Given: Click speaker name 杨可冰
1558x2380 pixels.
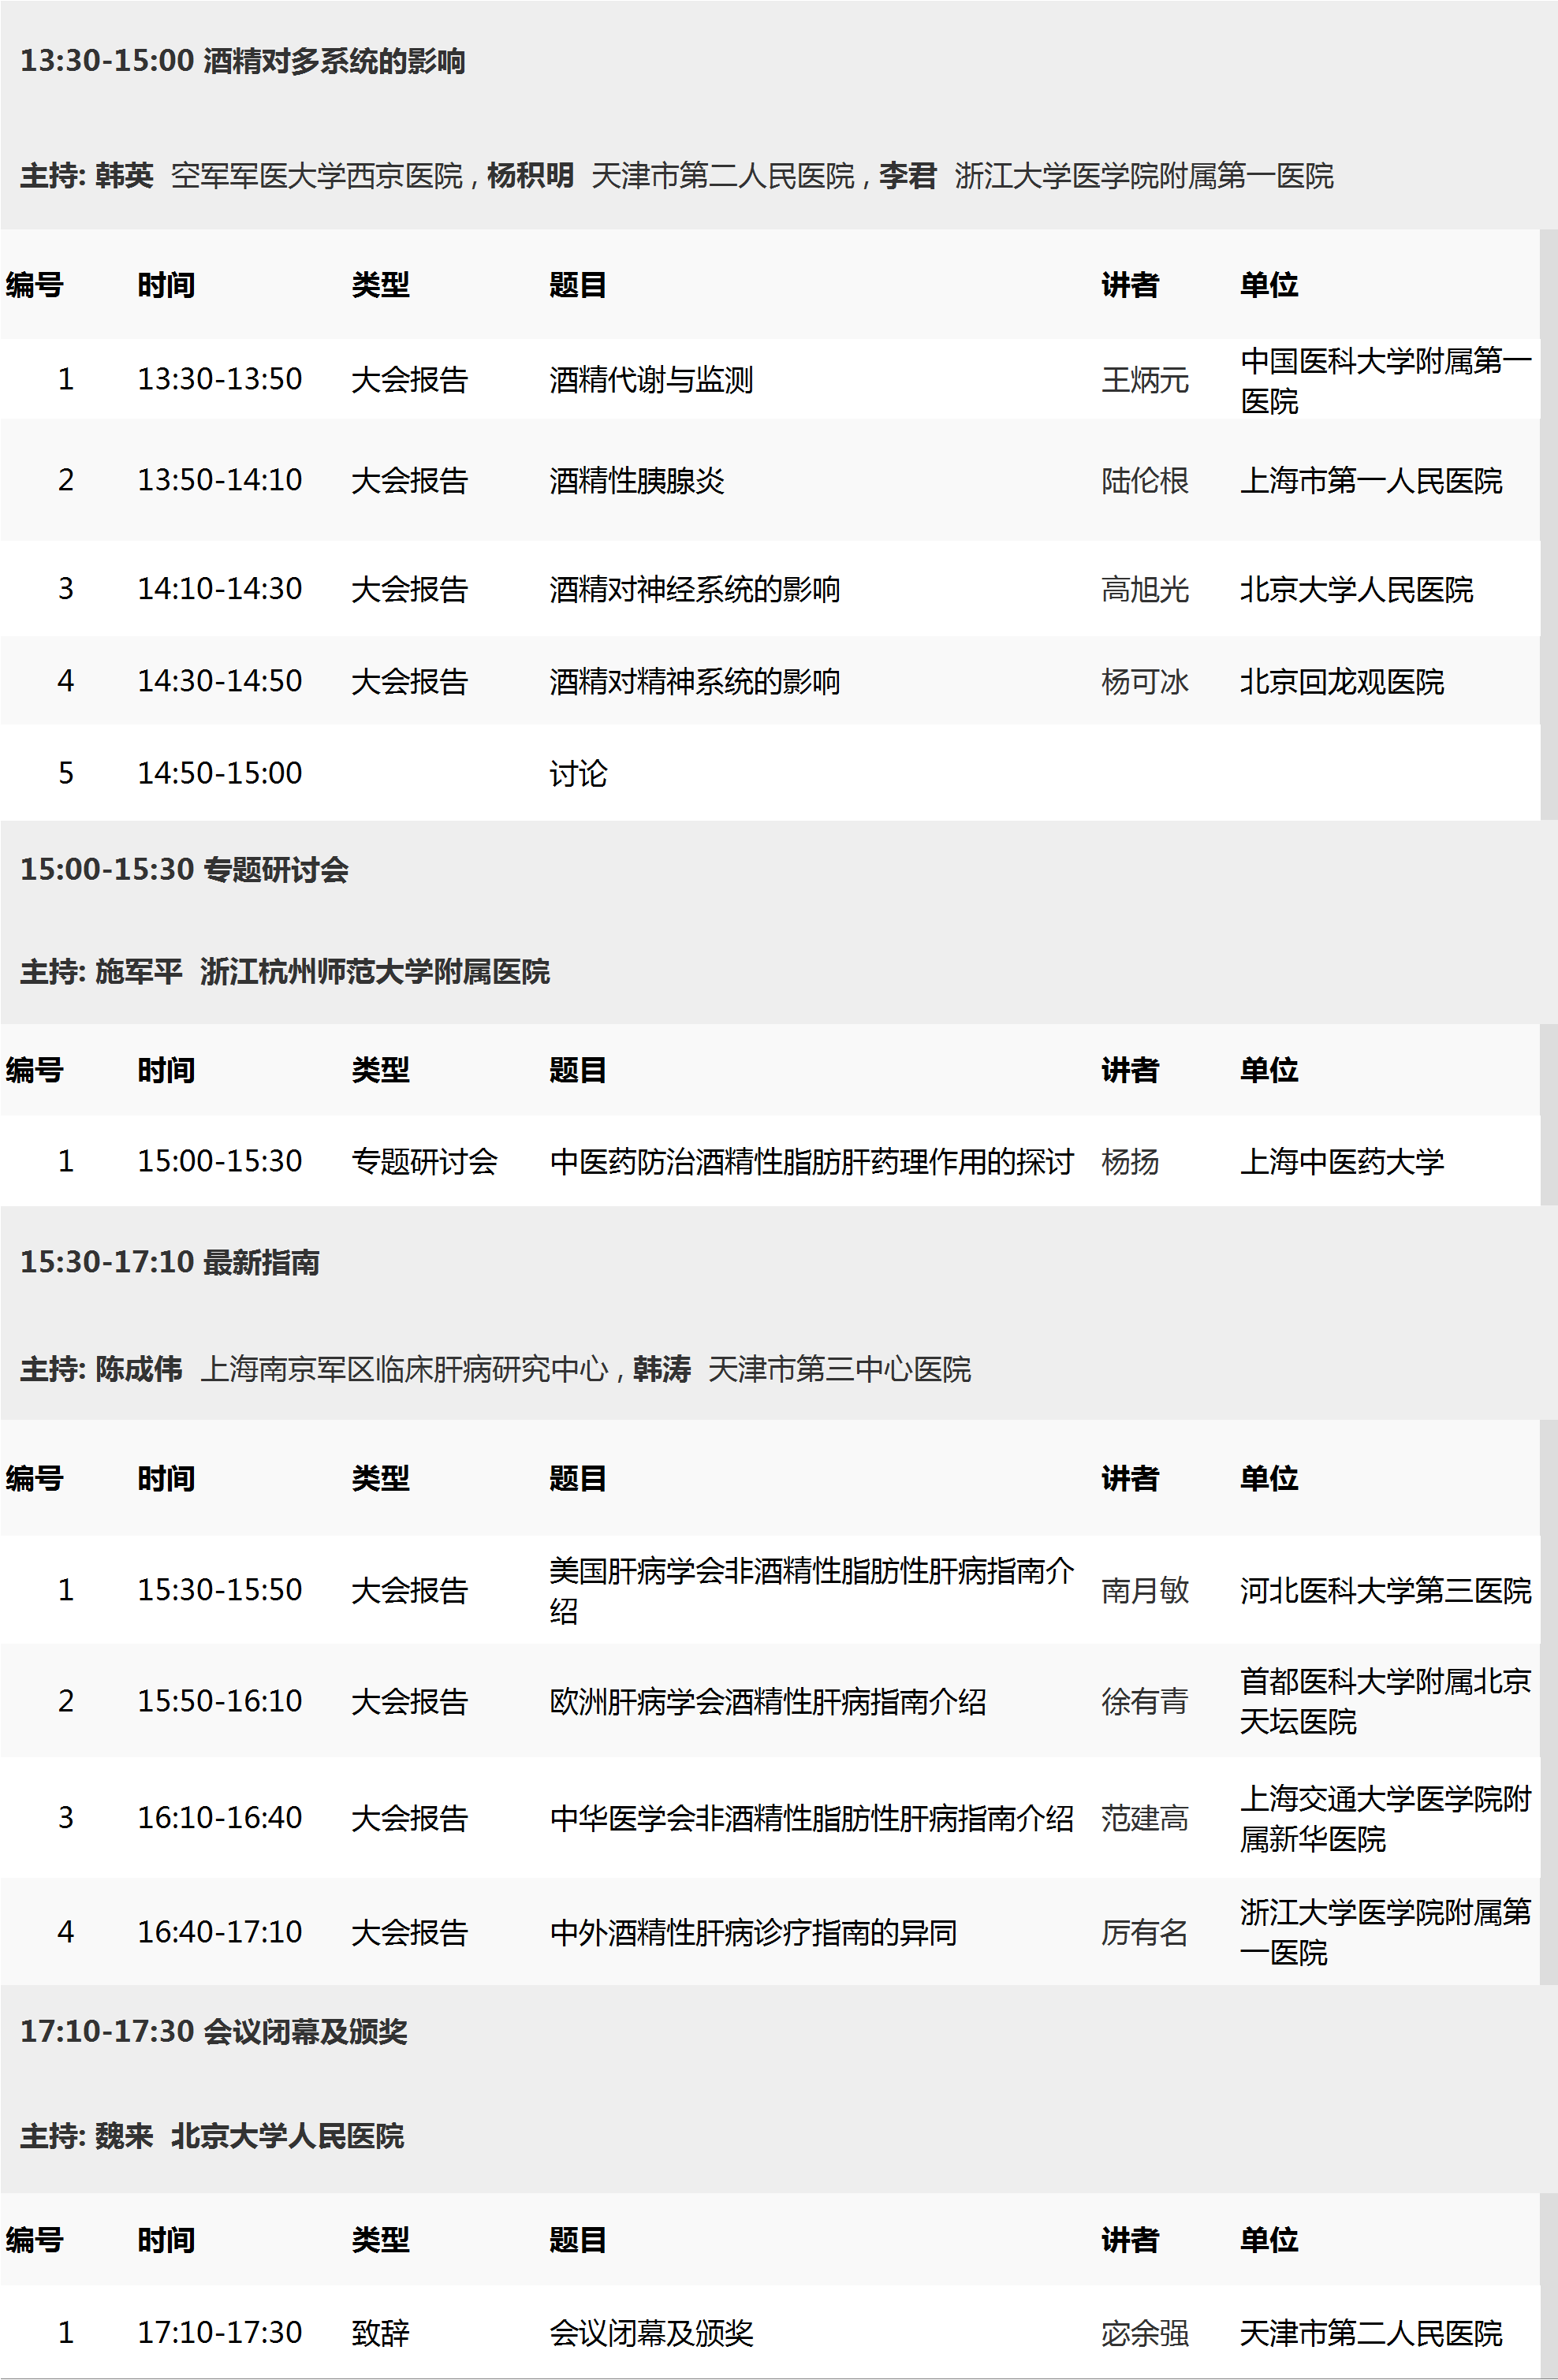Looking at the screenshot, I should point(1145,681).
